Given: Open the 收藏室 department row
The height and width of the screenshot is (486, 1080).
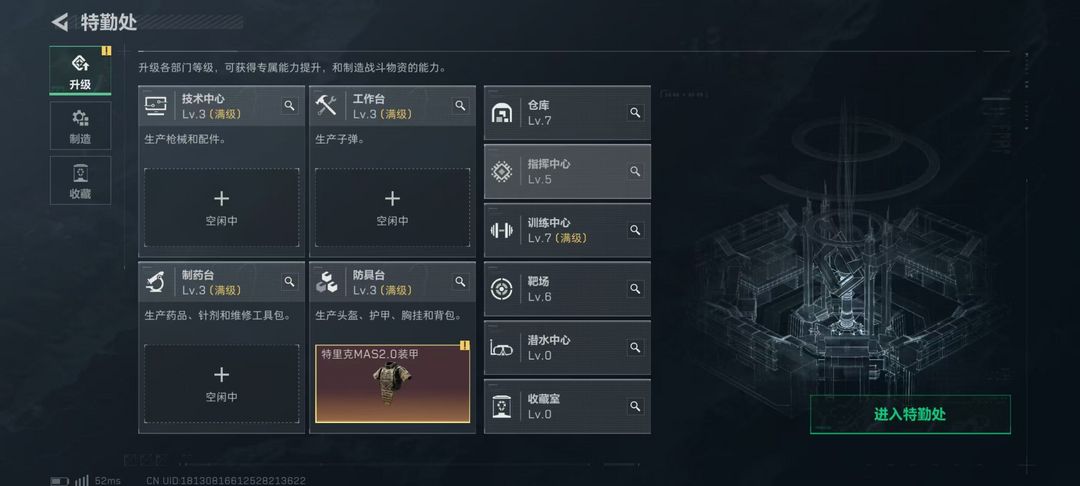Looking at the screenshot, I should 567,406.
